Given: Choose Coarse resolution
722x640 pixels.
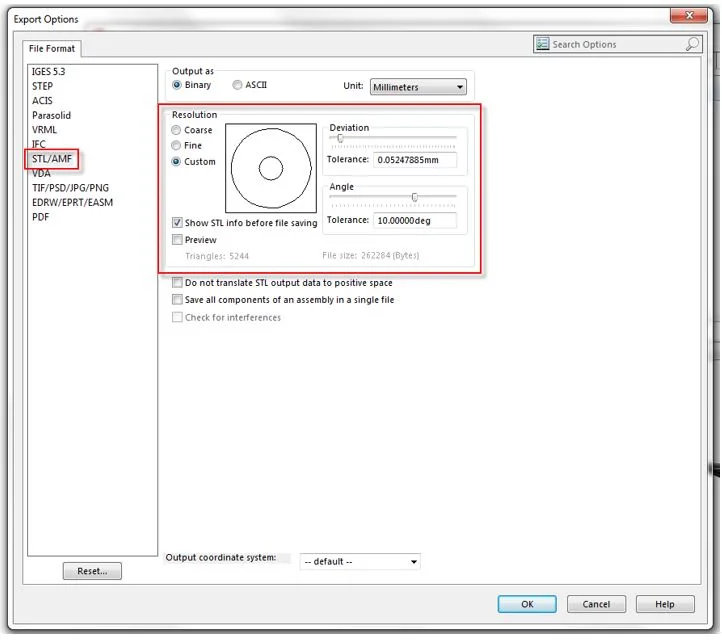Looking at the screenshot, I should (177, 130).
